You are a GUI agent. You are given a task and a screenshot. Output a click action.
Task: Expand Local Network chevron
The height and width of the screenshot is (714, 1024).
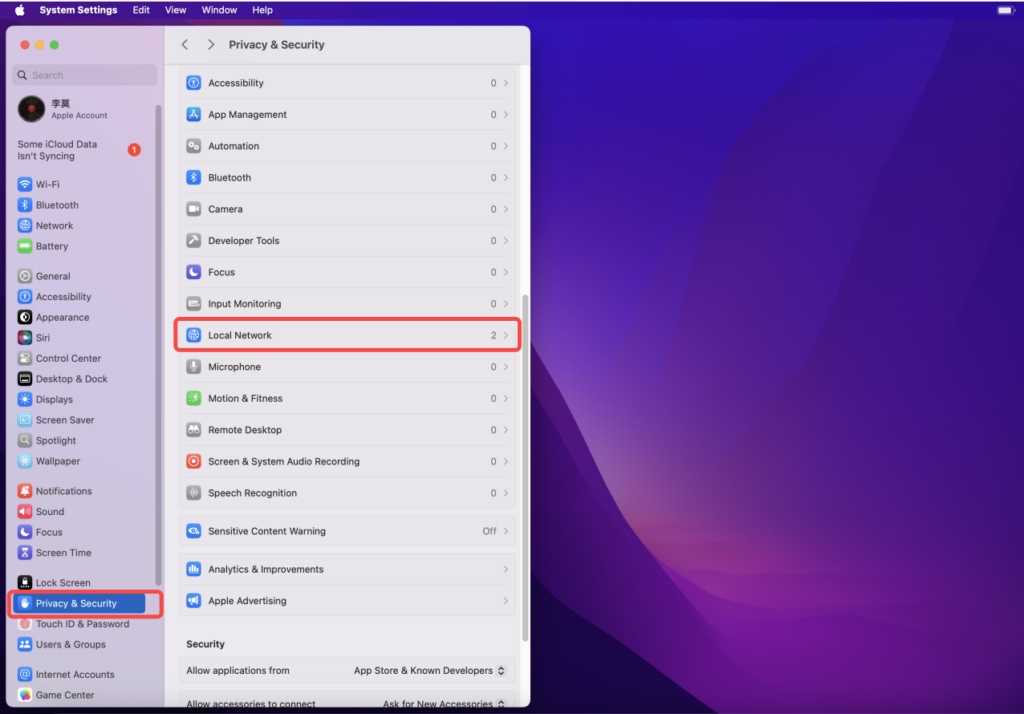pyautogui.click(x=505, y=335)
